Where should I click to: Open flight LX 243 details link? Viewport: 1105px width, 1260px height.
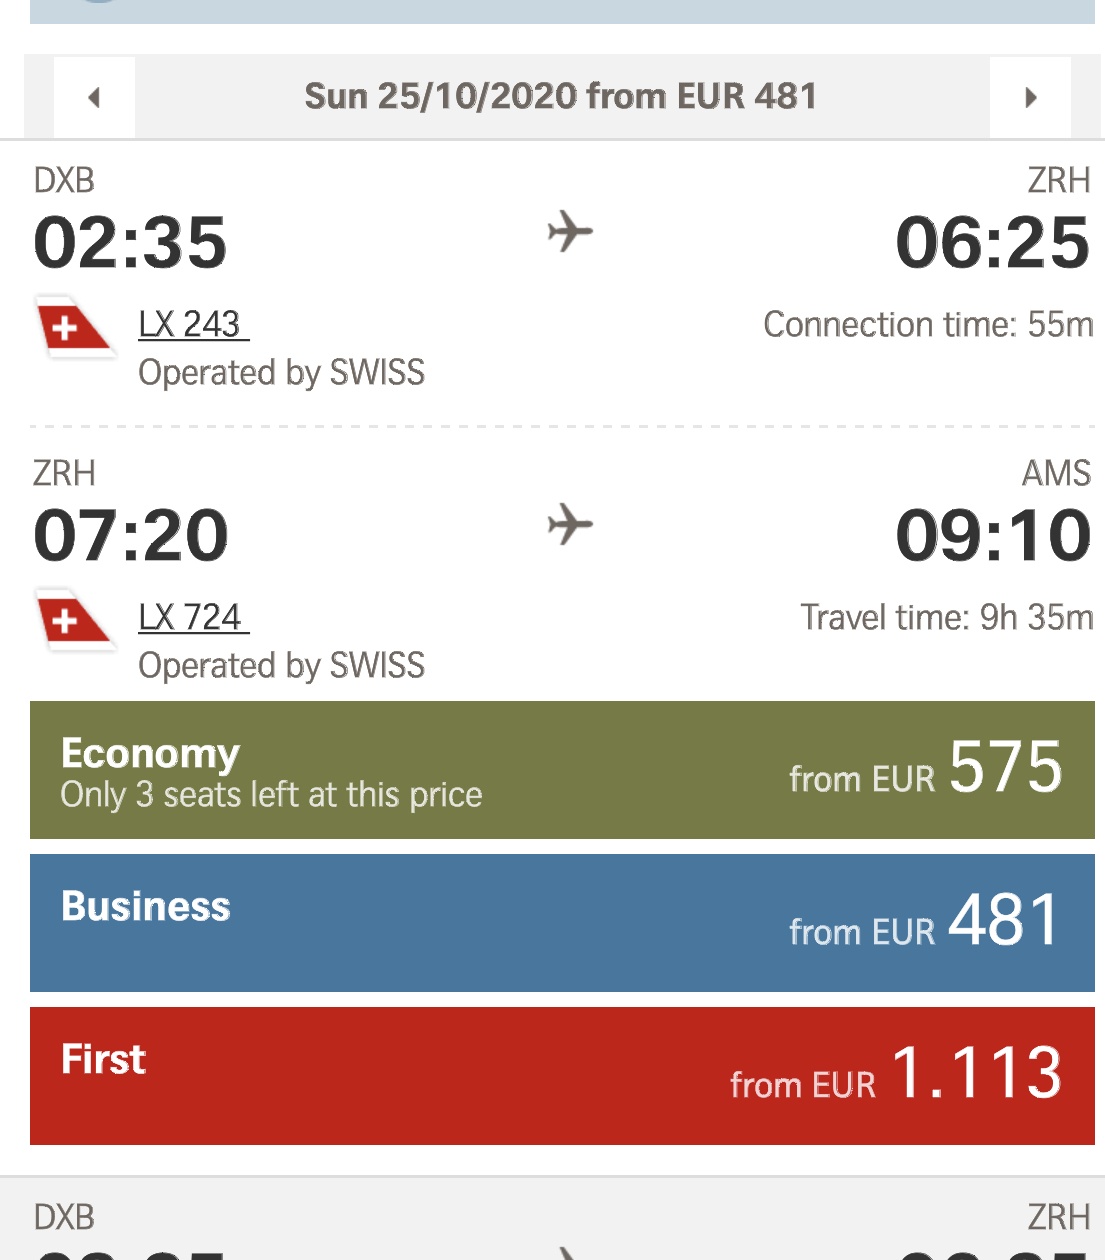(190, 325)
